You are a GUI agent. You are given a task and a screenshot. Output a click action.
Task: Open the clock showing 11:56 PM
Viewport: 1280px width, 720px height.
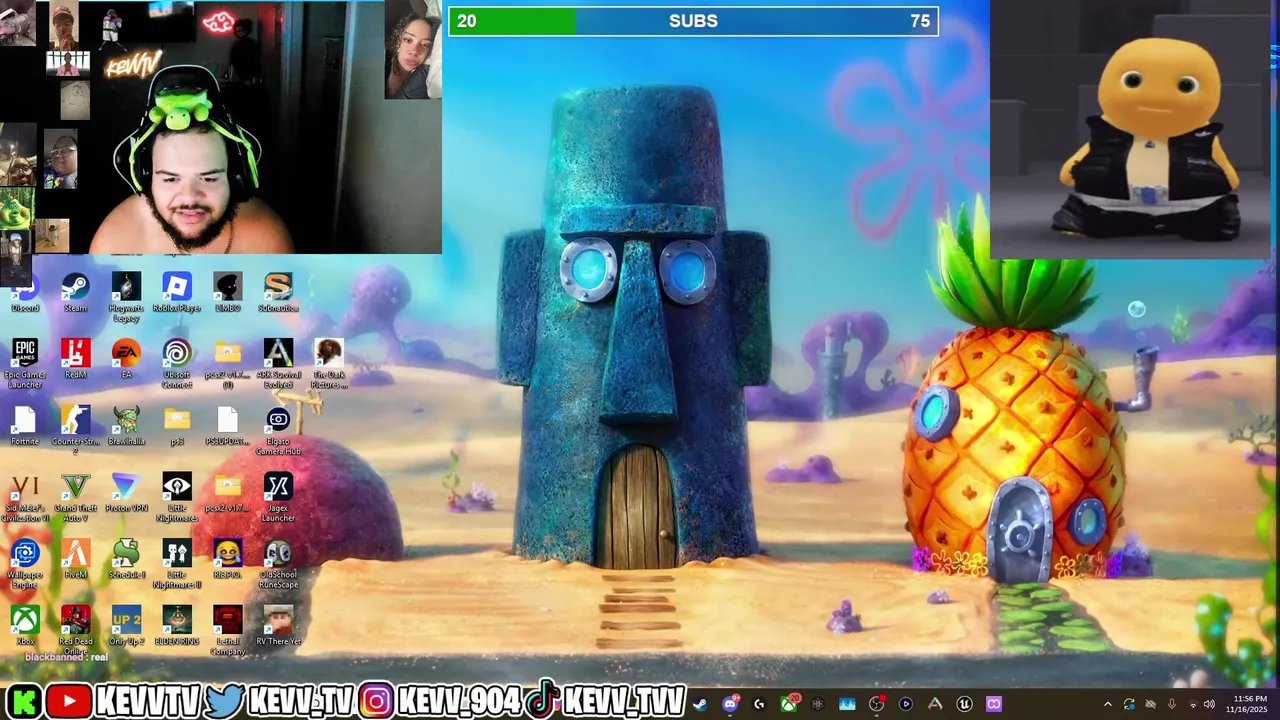(1249, 704)
